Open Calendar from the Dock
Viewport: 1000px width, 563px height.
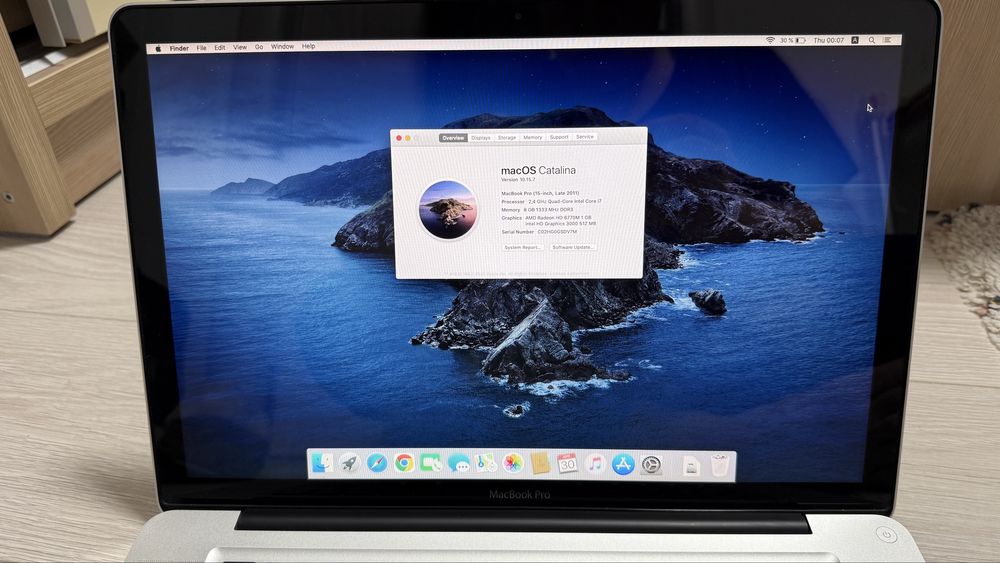(568, 464)
